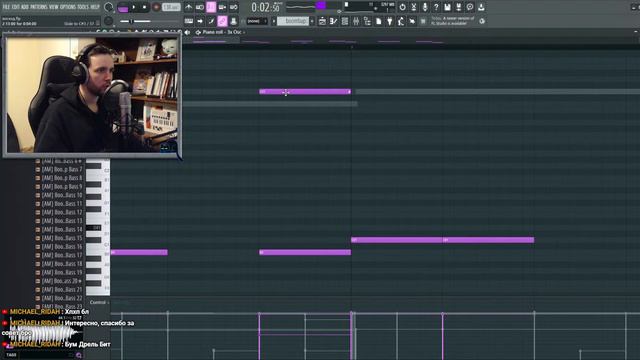Toggle typing keyboard to piano icon
This screenshot has width=640, height=360.
189,21
